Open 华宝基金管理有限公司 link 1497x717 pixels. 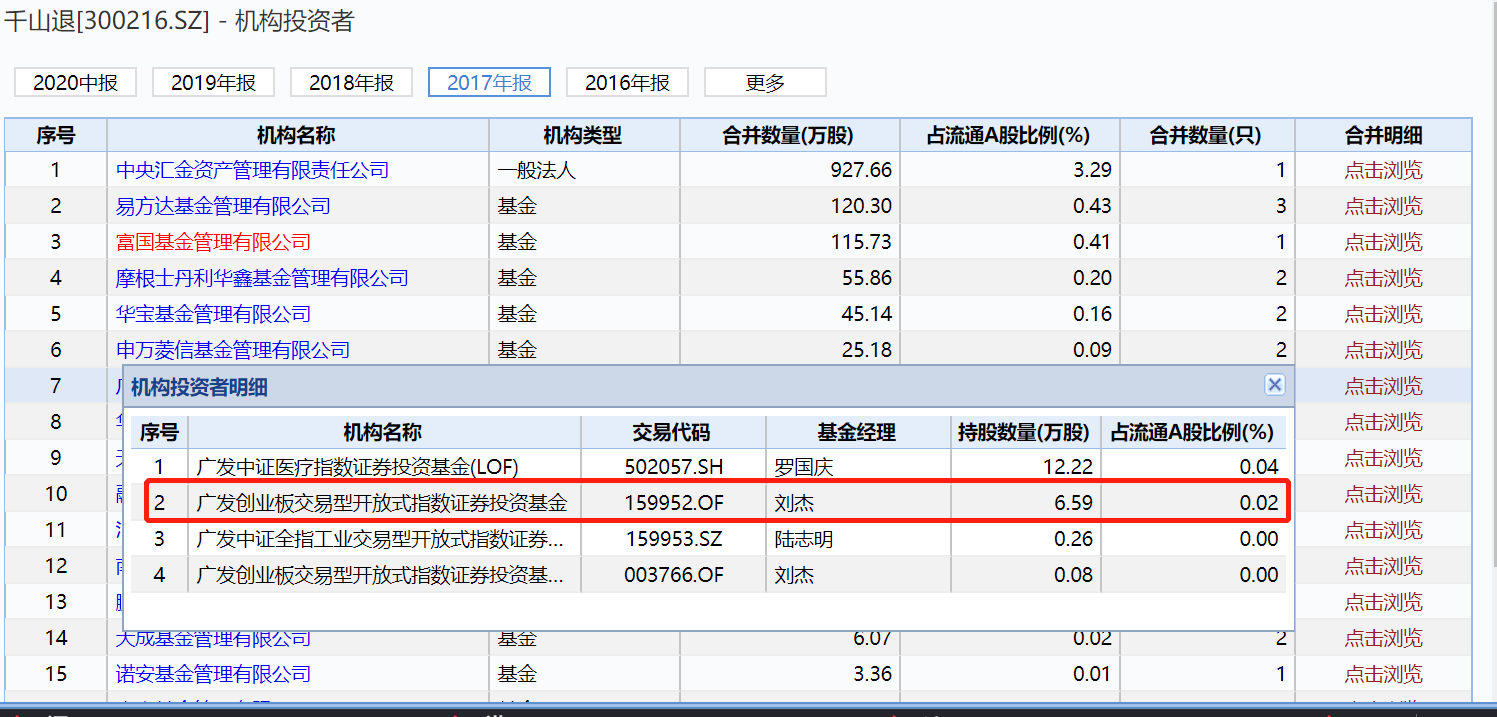pos(213,314)
